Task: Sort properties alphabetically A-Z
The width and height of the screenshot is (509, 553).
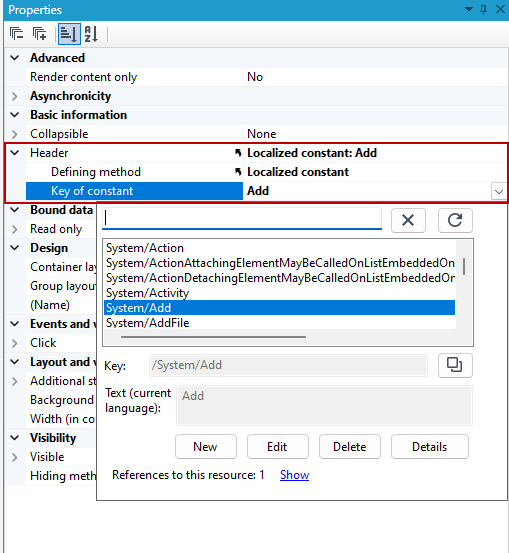Action: pos(91,34)
